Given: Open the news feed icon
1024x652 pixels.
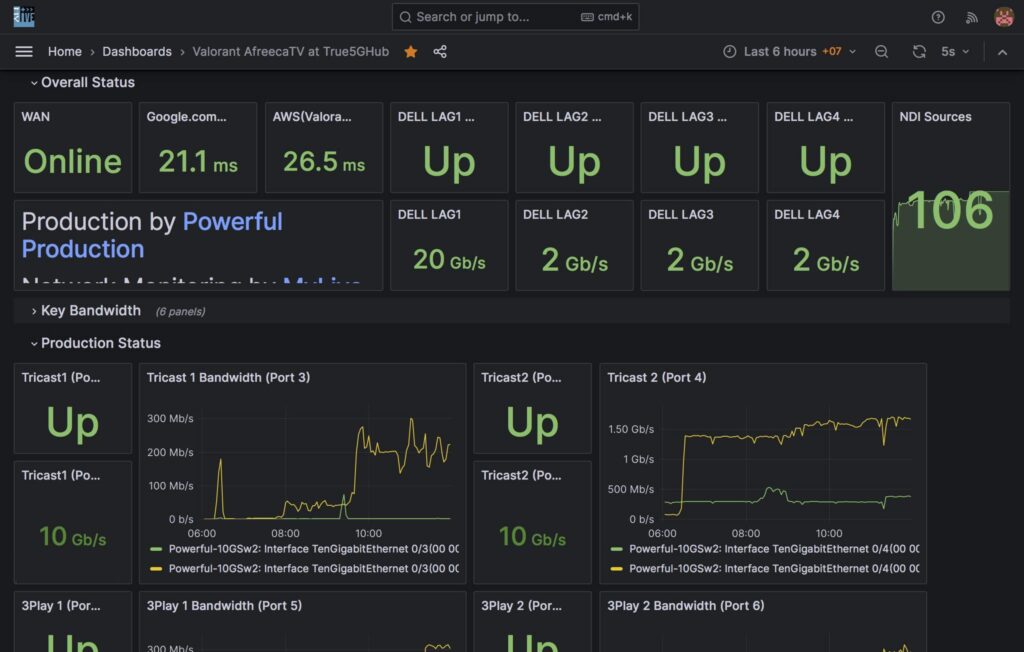Looking at the screenshot, I should tap(972, 17).
